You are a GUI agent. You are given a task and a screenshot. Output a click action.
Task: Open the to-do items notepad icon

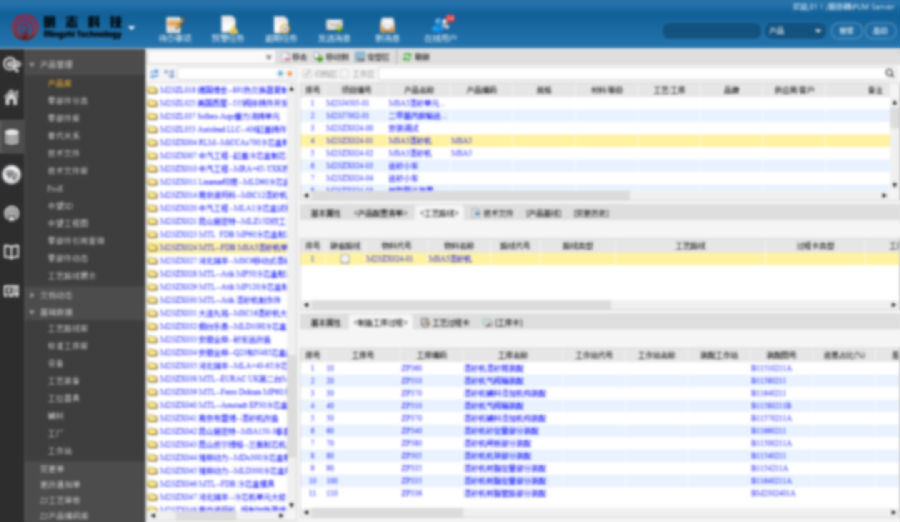[174, 25]
